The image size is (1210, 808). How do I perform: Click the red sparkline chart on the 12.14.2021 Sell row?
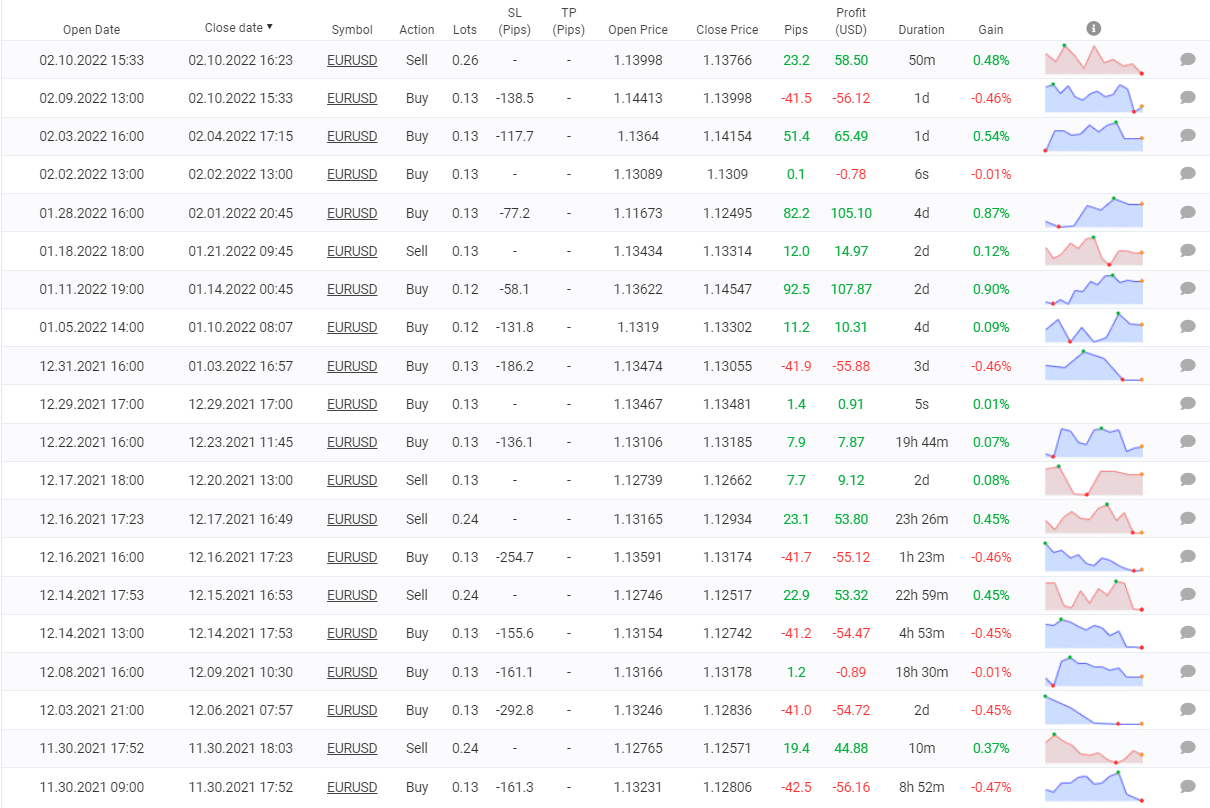[1093, 595]
